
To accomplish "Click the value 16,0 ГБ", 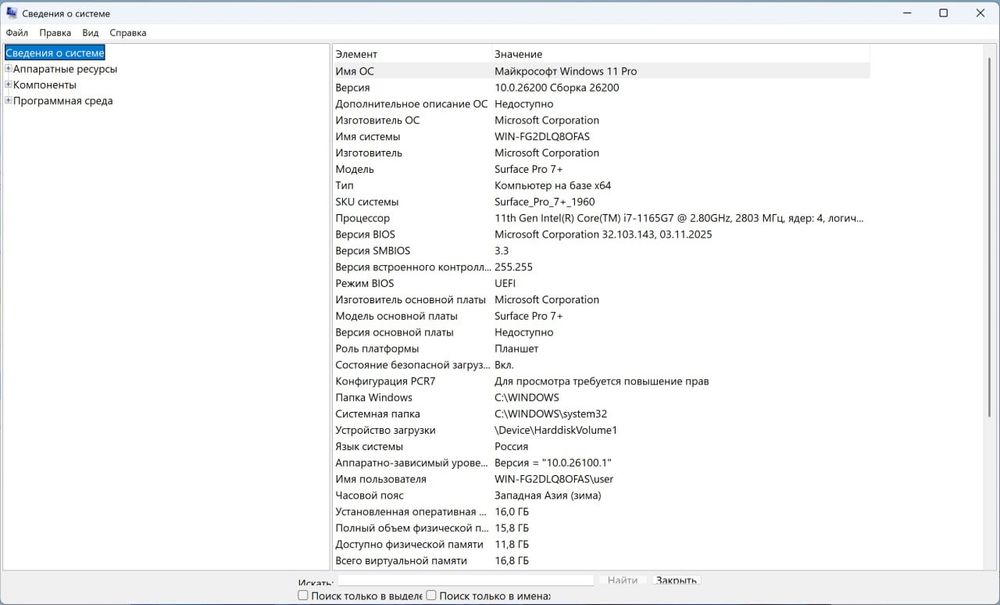I will (511, 512).
